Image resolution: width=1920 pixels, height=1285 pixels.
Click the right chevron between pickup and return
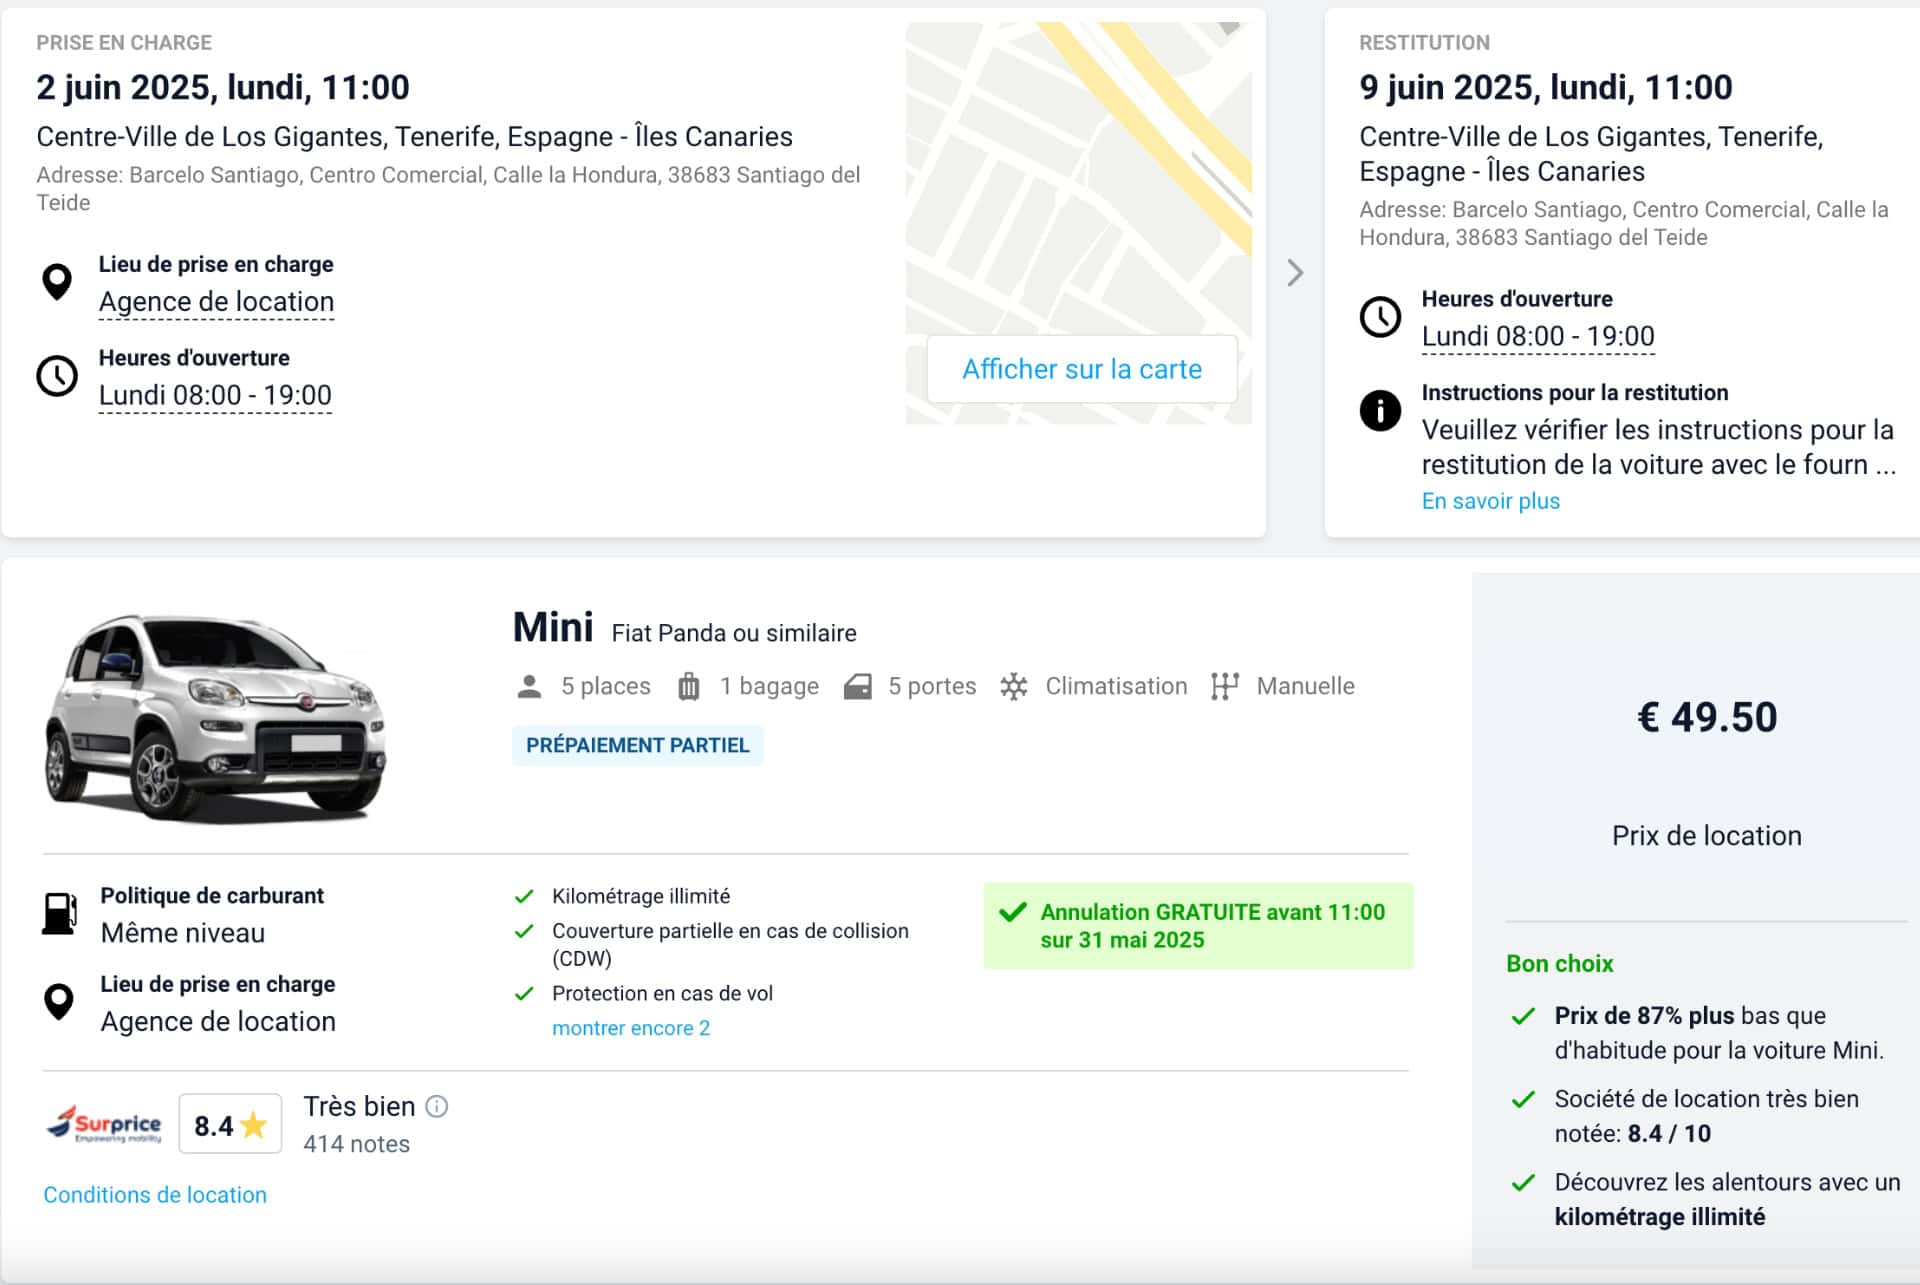pos(1295,273)
